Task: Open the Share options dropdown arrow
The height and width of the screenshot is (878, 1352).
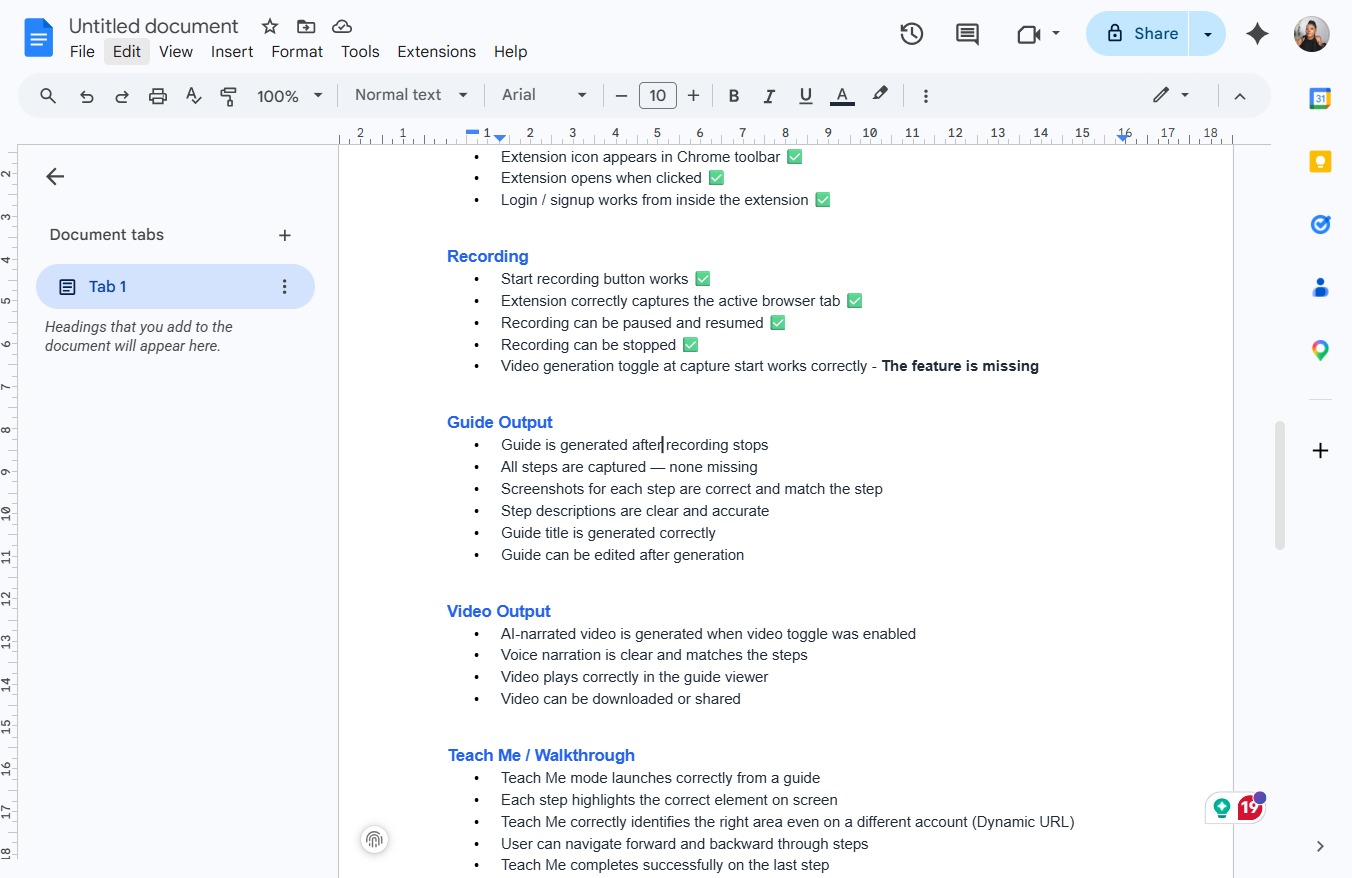Action: (1207, 34)
